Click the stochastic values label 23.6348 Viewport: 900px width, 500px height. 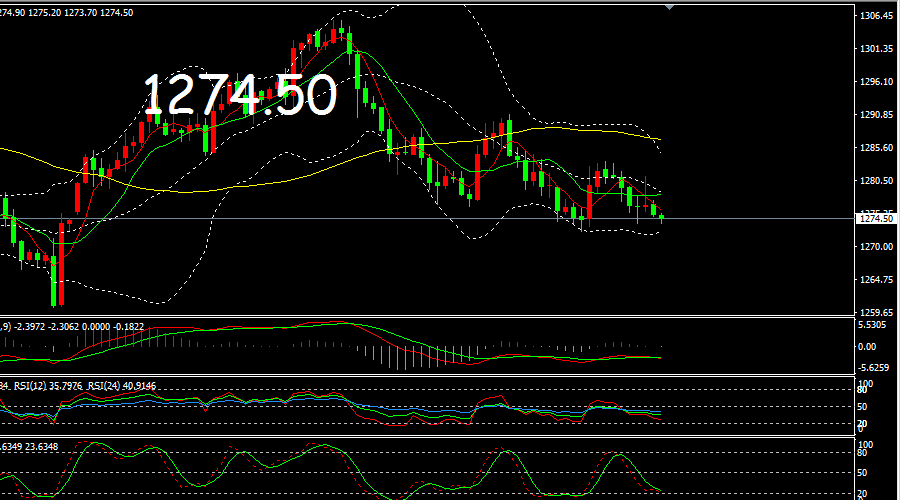click(41, 447)
